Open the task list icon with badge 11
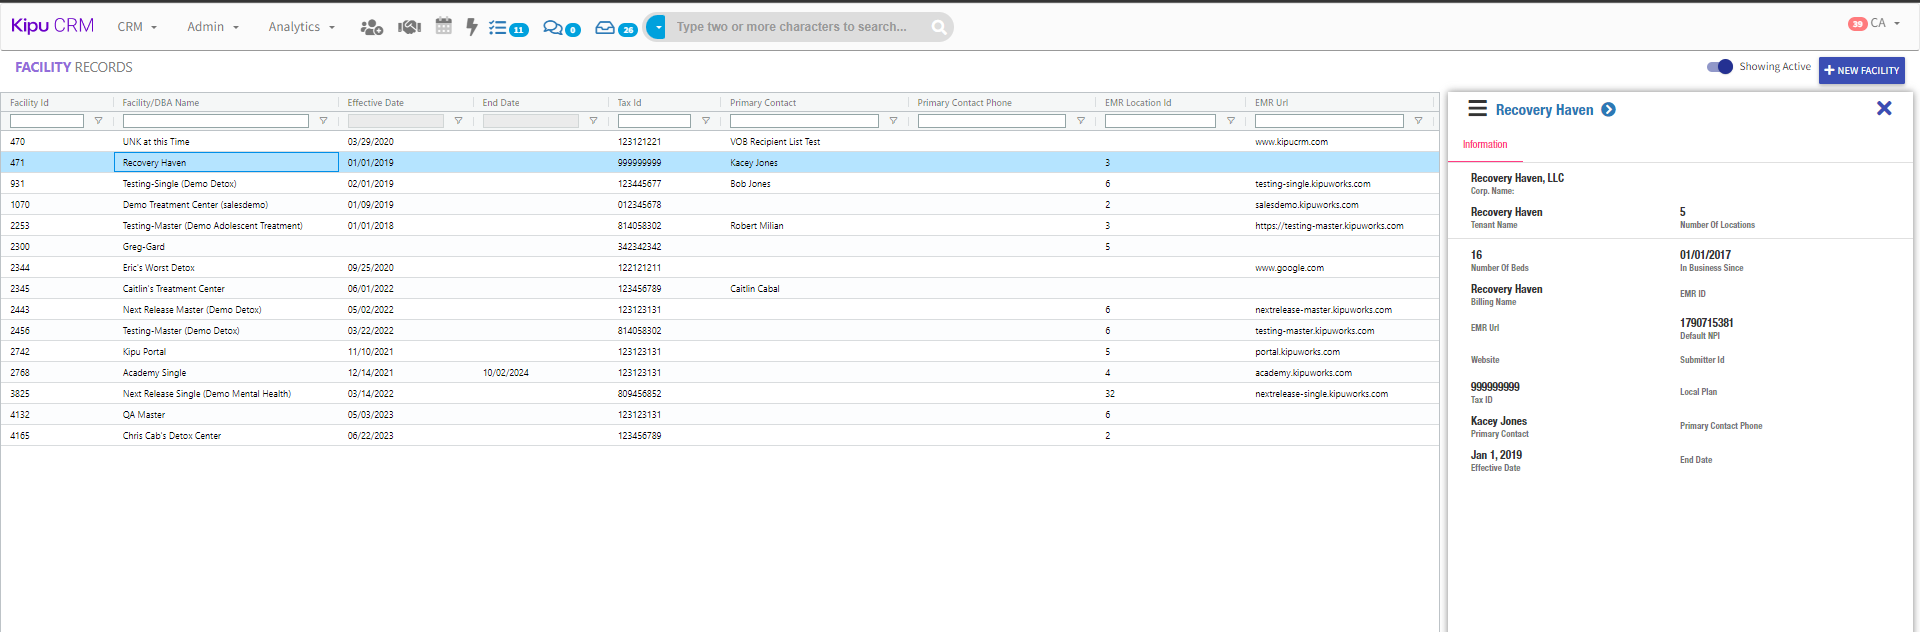Screen dimensions: 1920x632 tap(498, 28)
